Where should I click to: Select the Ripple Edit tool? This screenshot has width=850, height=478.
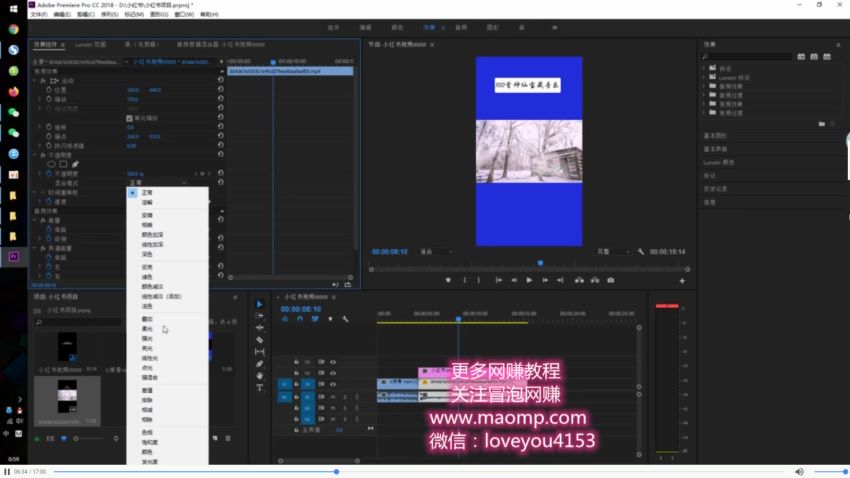(260, 328)
